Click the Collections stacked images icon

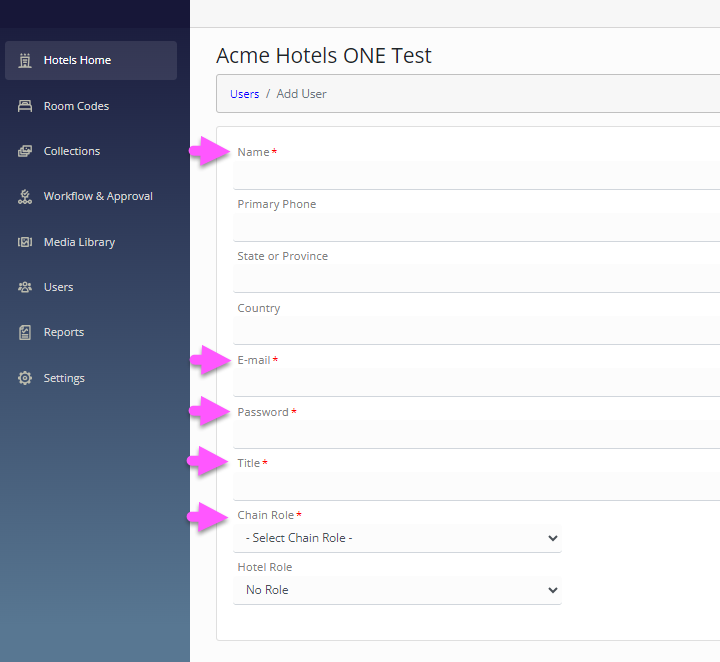[x=25, y=151]
